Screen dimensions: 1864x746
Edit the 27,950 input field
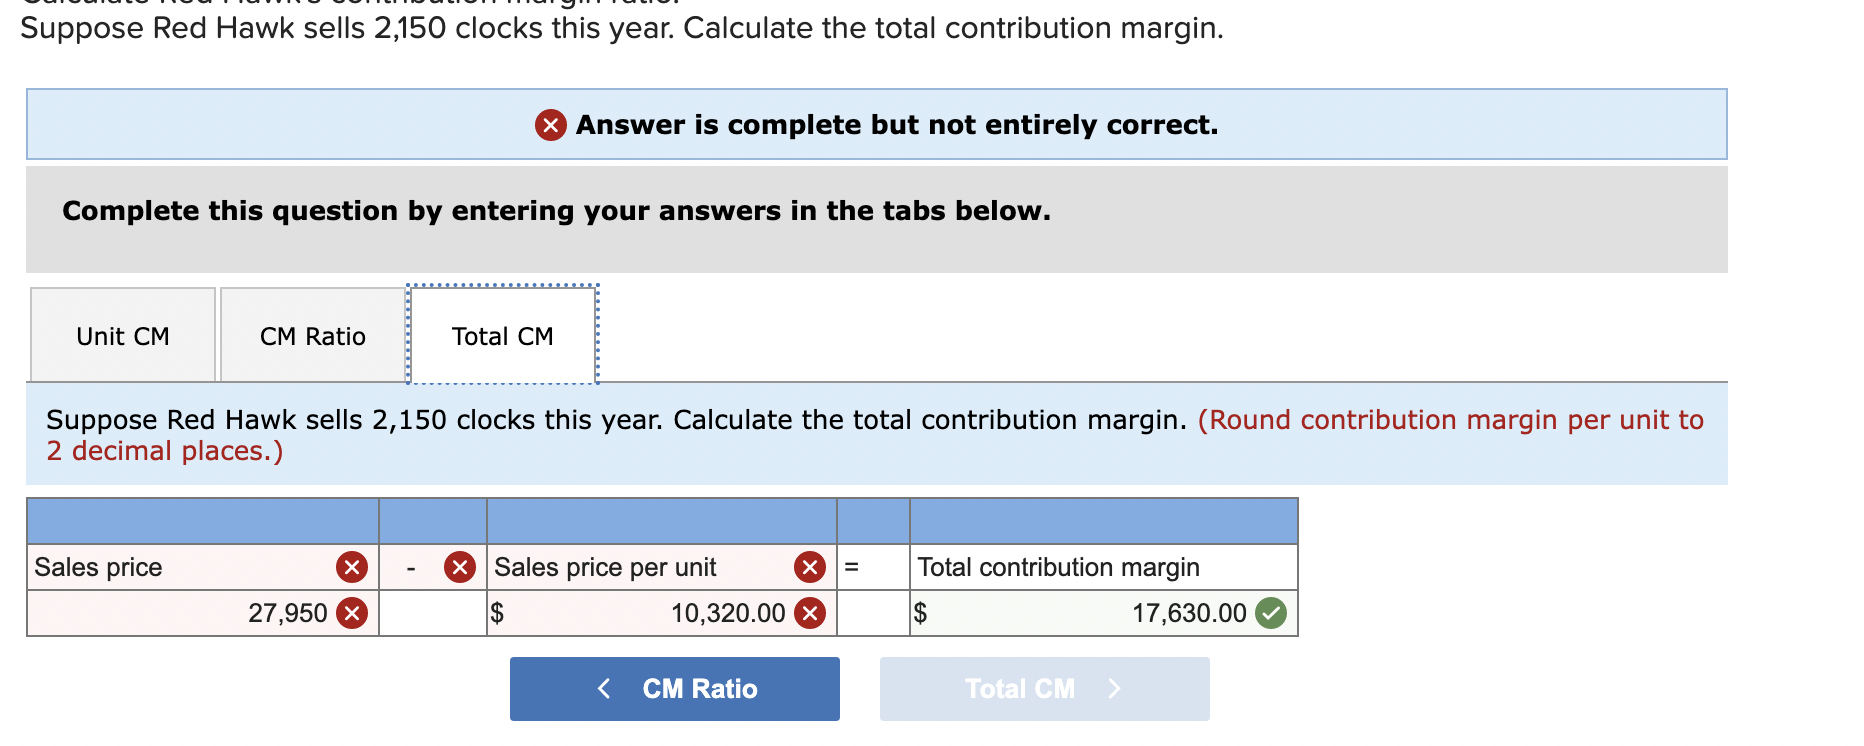pos(250,613)
